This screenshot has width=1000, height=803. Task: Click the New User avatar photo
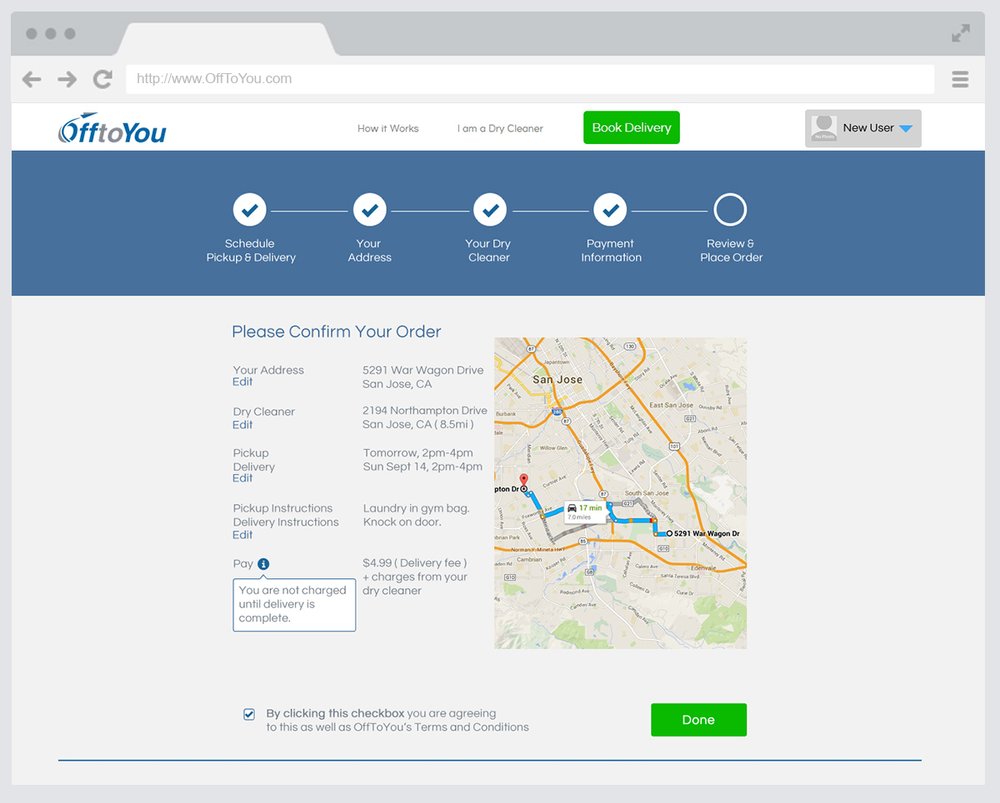(824, 129)
